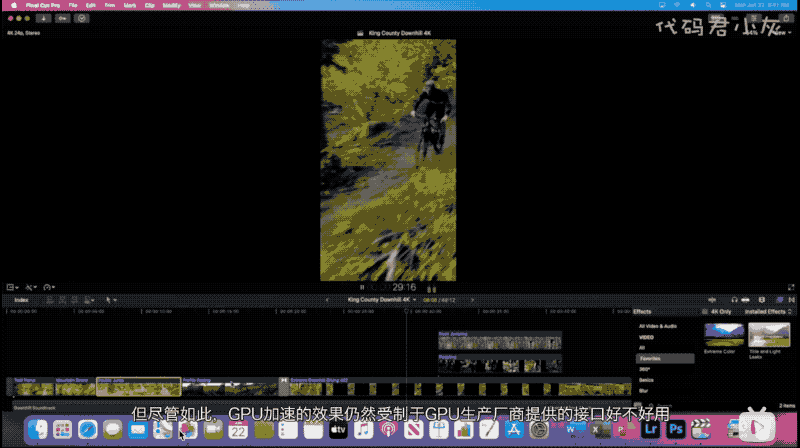Expand the timeline tool selector dropdown
This screenshot has width=800, height=448.
(112, 299)
